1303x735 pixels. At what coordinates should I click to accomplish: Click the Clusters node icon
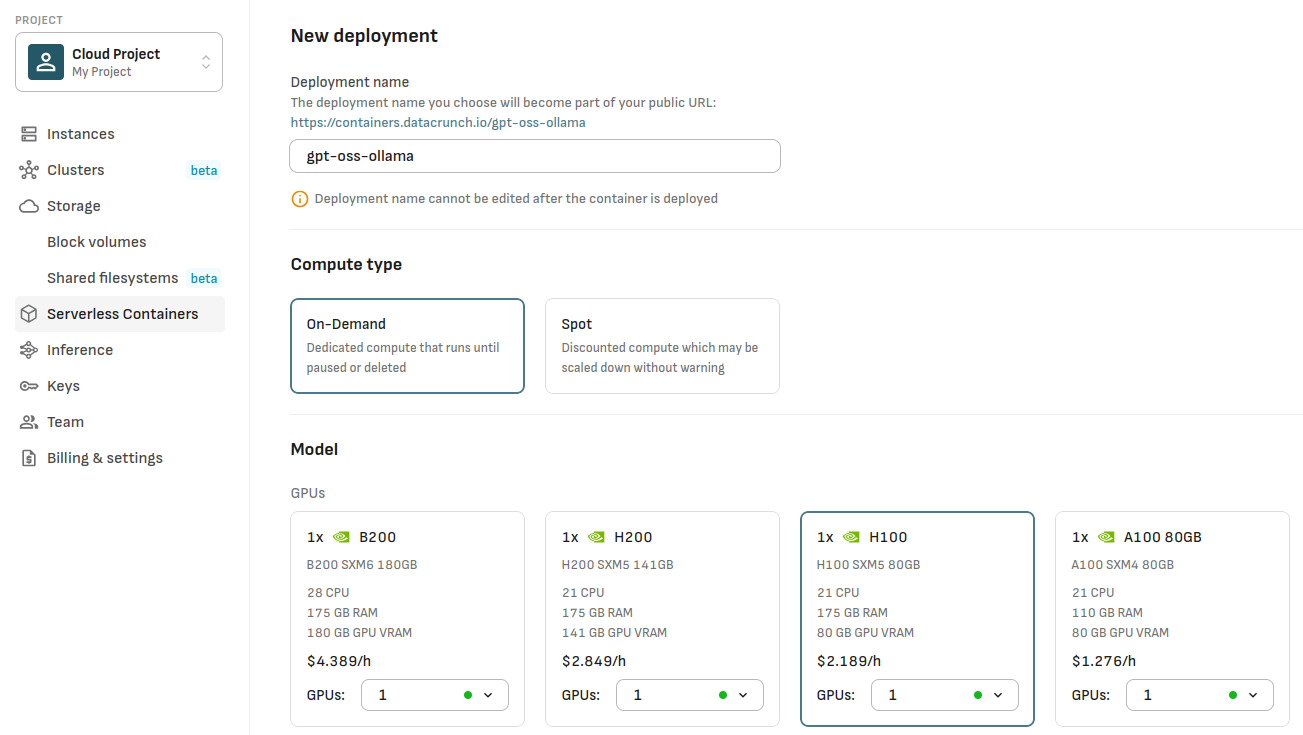point(29,170)
